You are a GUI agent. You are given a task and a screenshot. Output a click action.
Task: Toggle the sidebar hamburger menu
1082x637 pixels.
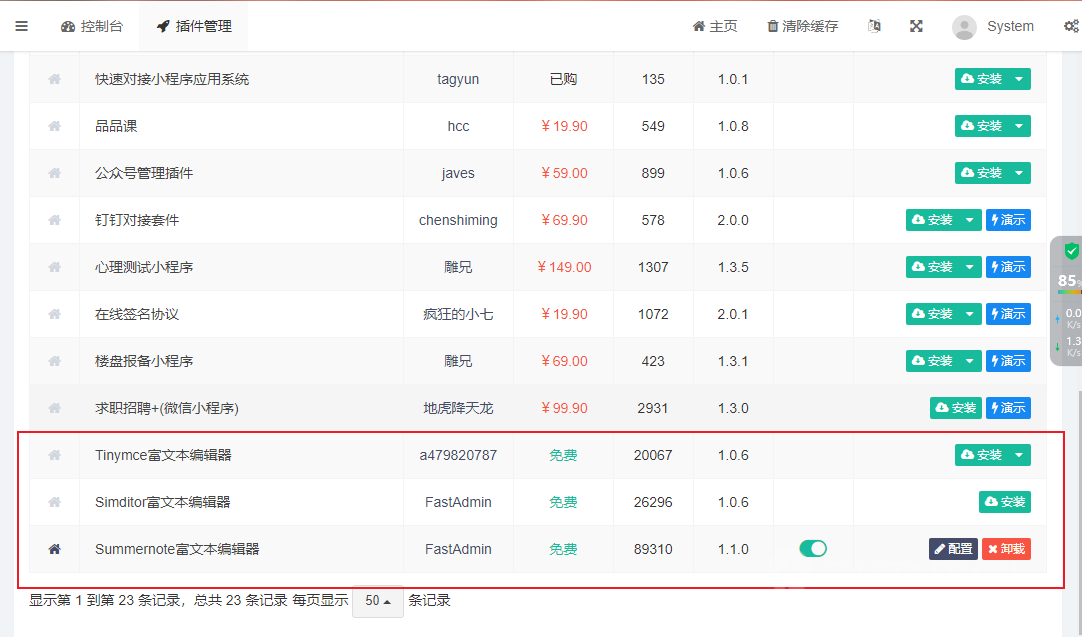(x=21, y=26)
